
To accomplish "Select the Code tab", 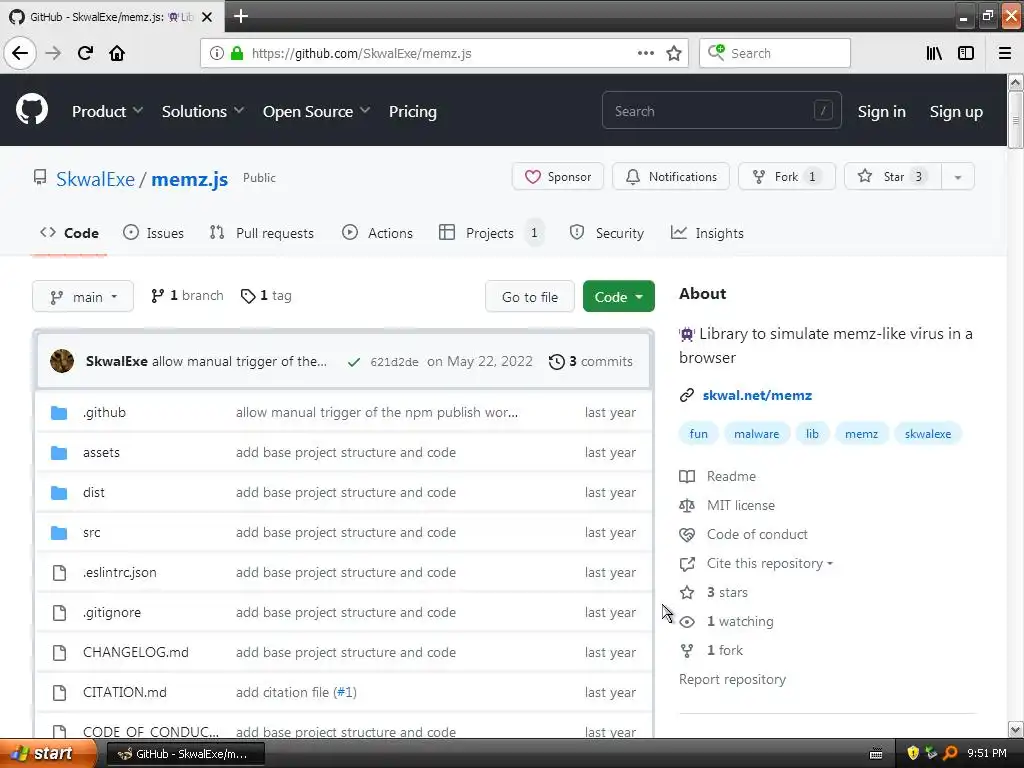I will (x=69, y=233).
